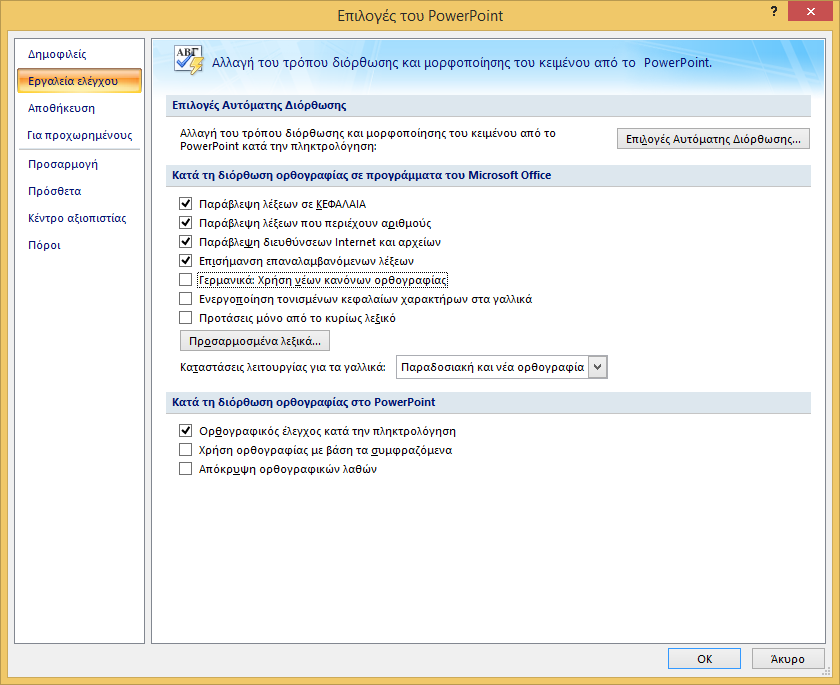Click the 'Επιλογές του PowerPoint' title bar
840x685 pixels.
click(420, 16)
